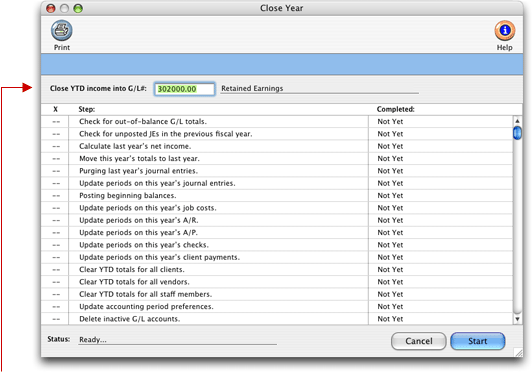Click scrollbar down arrow in step list
The image size is (532, 372).
pyautogui.click(x=517, y=319)
